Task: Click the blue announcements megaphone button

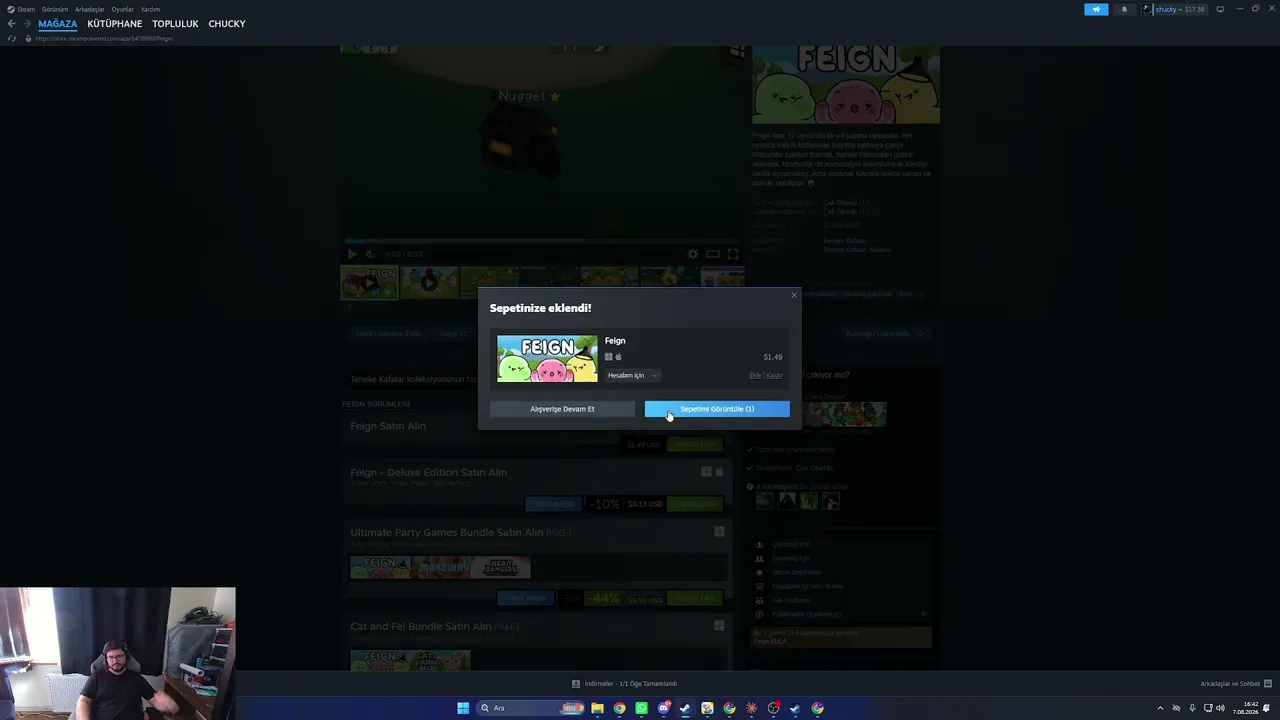Action: pos(1096,9)
